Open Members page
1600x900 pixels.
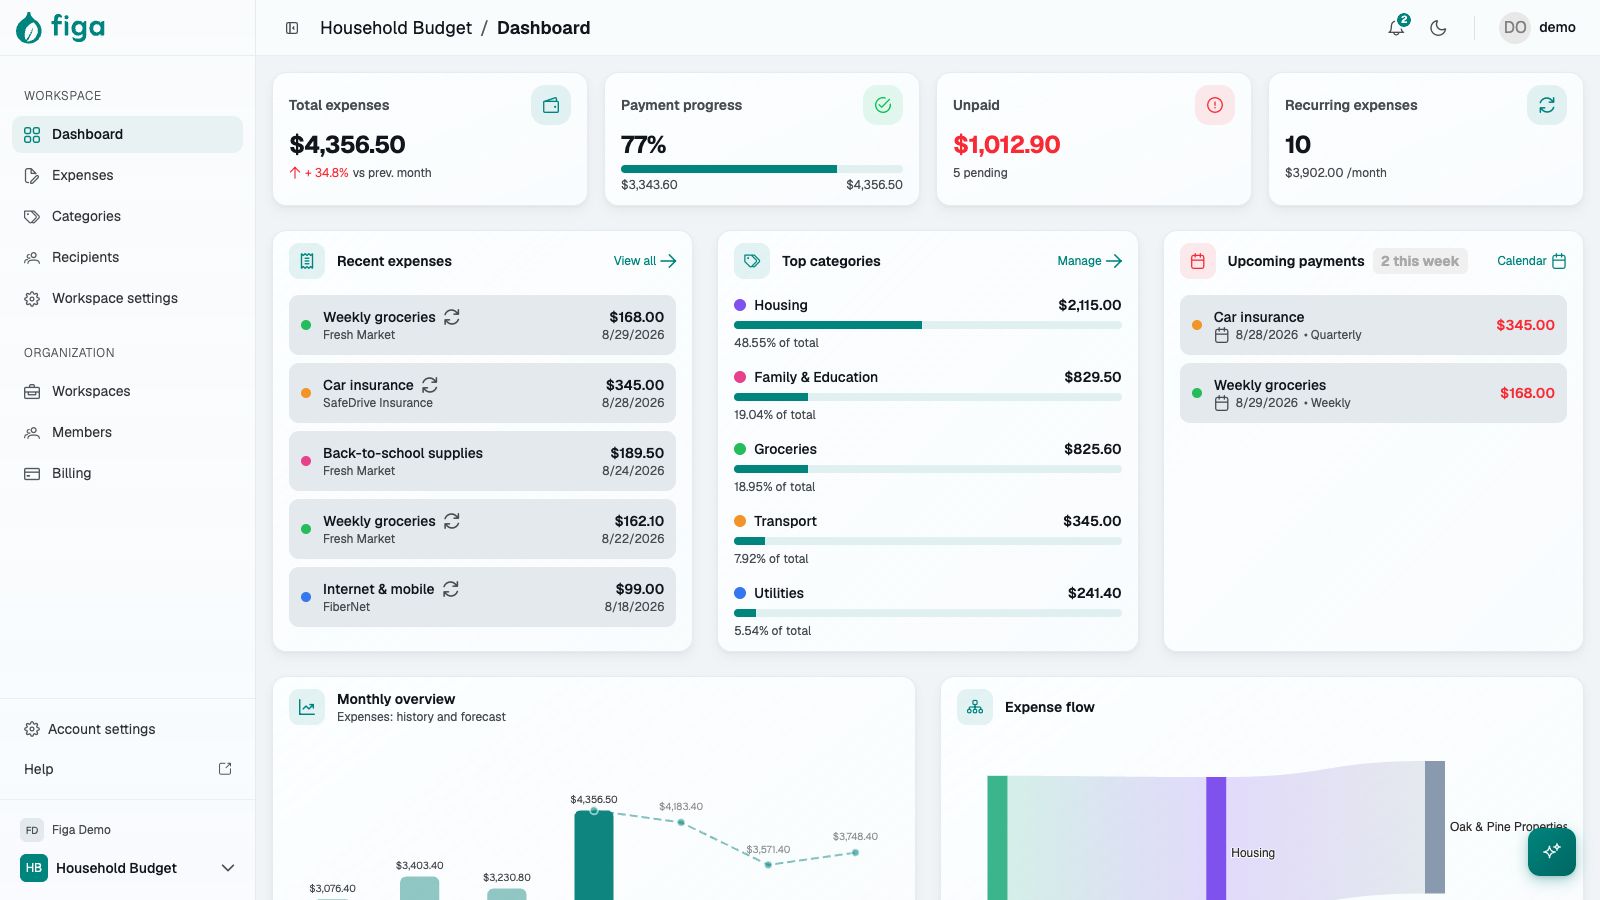click(127, 432)
